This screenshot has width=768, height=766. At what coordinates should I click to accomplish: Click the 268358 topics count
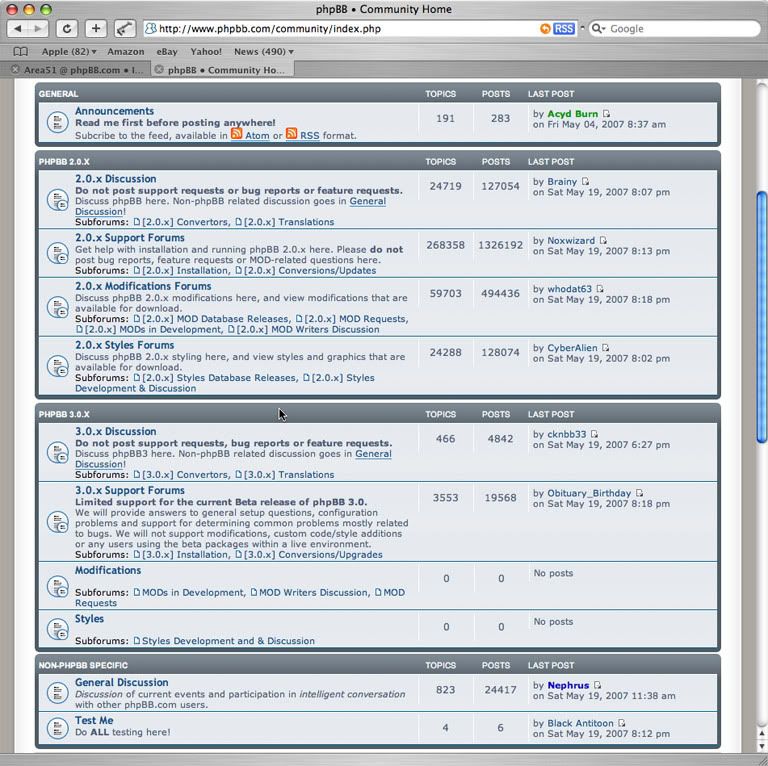[x=445, y=245]
